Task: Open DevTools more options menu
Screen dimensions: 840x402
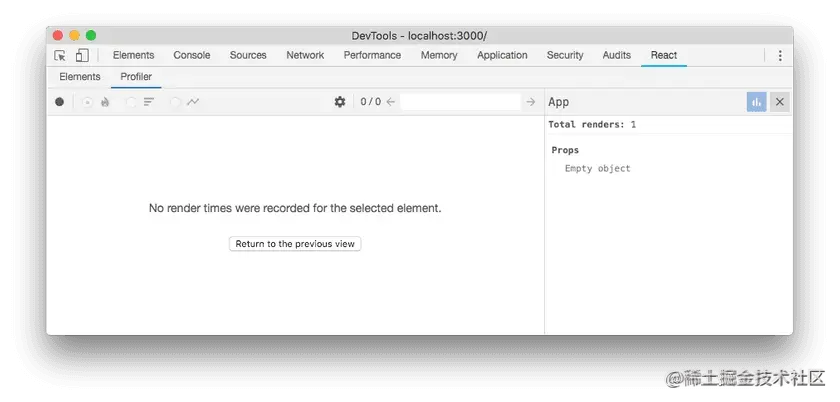Action: (780, 55)
